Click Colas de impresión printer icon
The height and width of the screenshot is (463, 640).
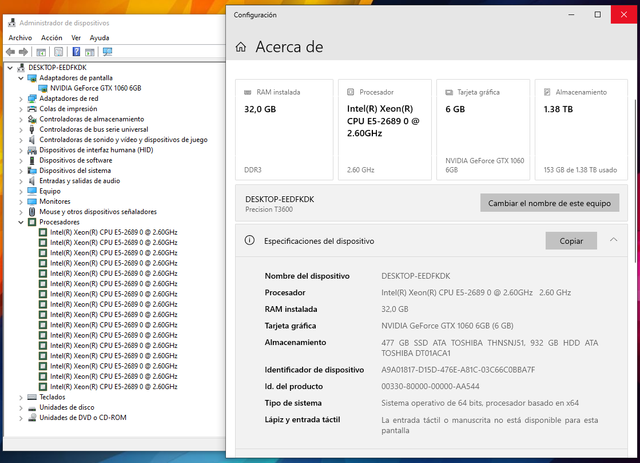click(32, 109)
